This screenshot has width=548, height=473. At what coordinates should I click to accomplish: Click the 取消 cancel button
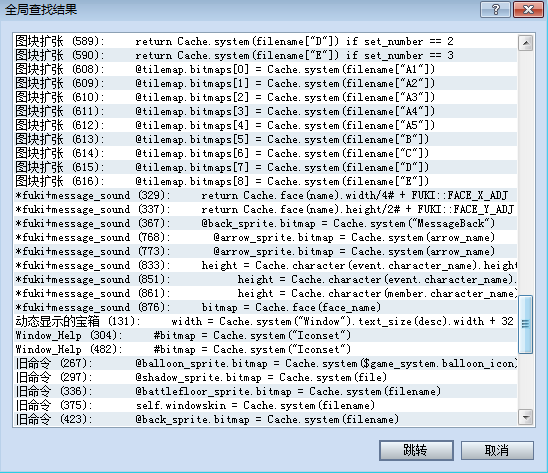[x=497, y=450]
